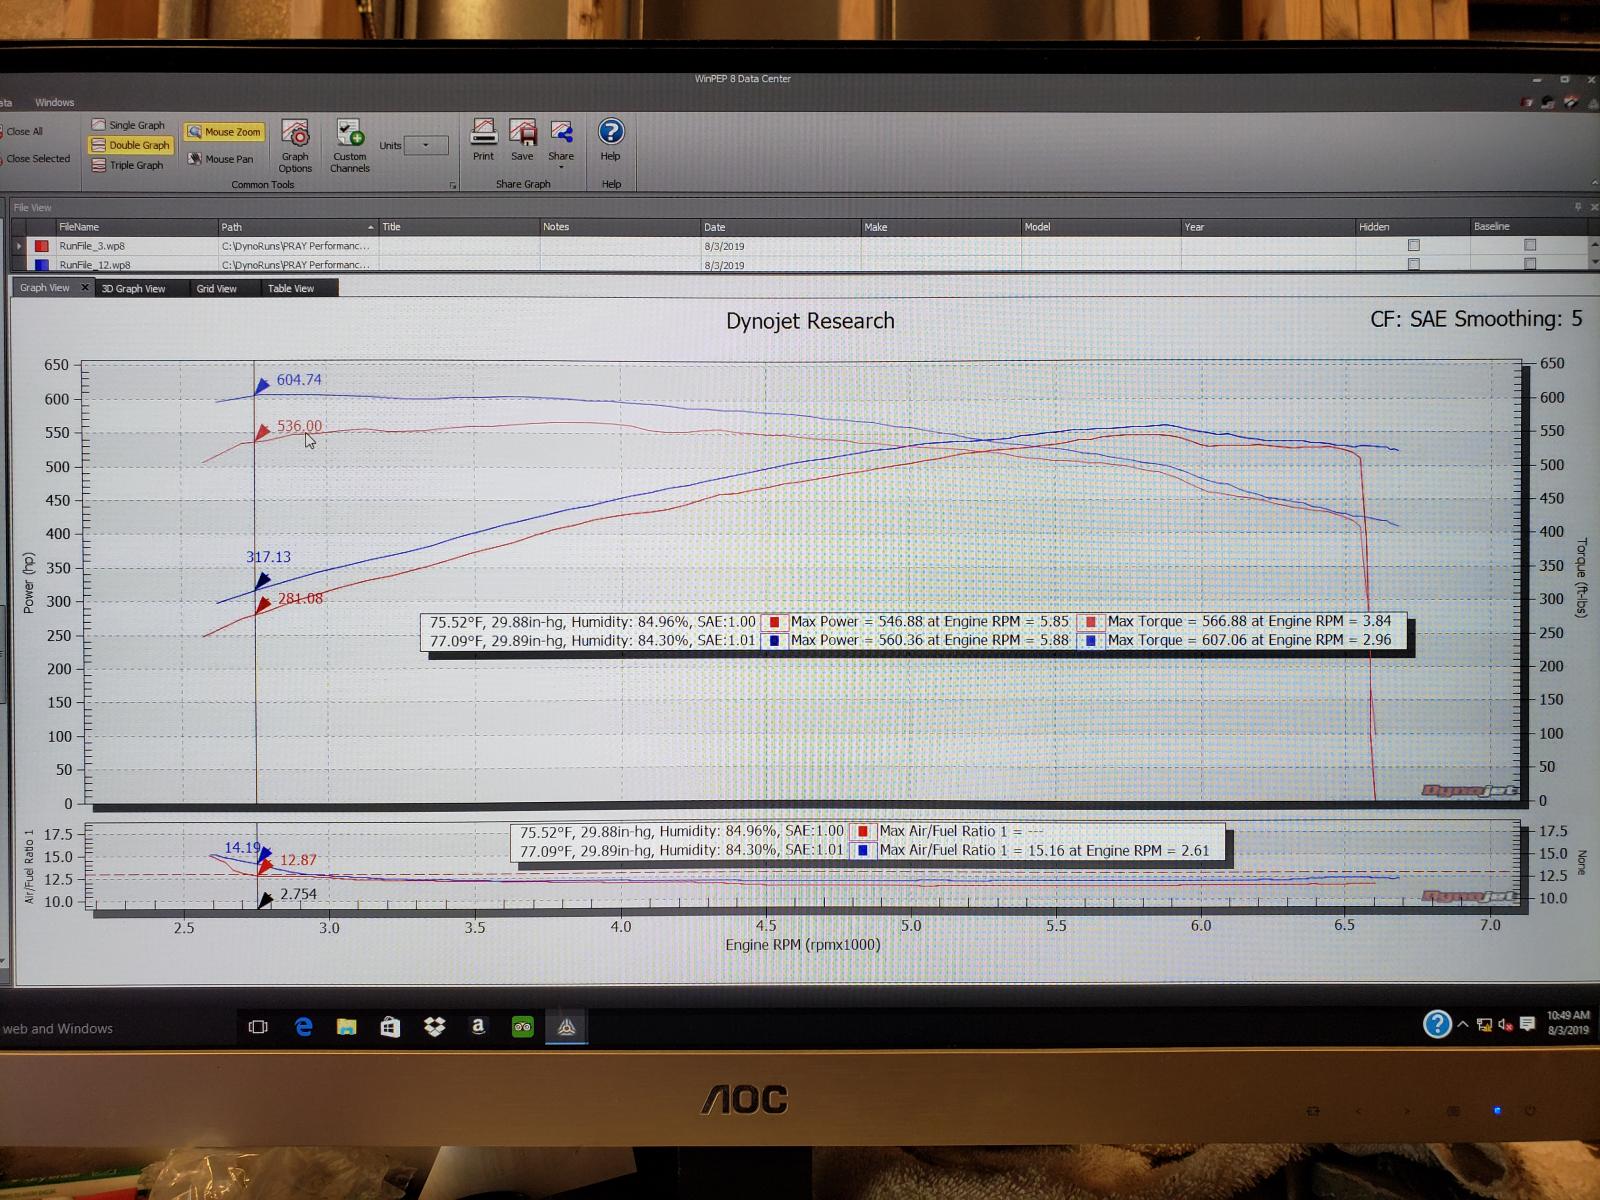Expand row arrow for RunFile_3.wp8
Viewport: 1600px width, 1200px height.
click(x=19, y=246)
